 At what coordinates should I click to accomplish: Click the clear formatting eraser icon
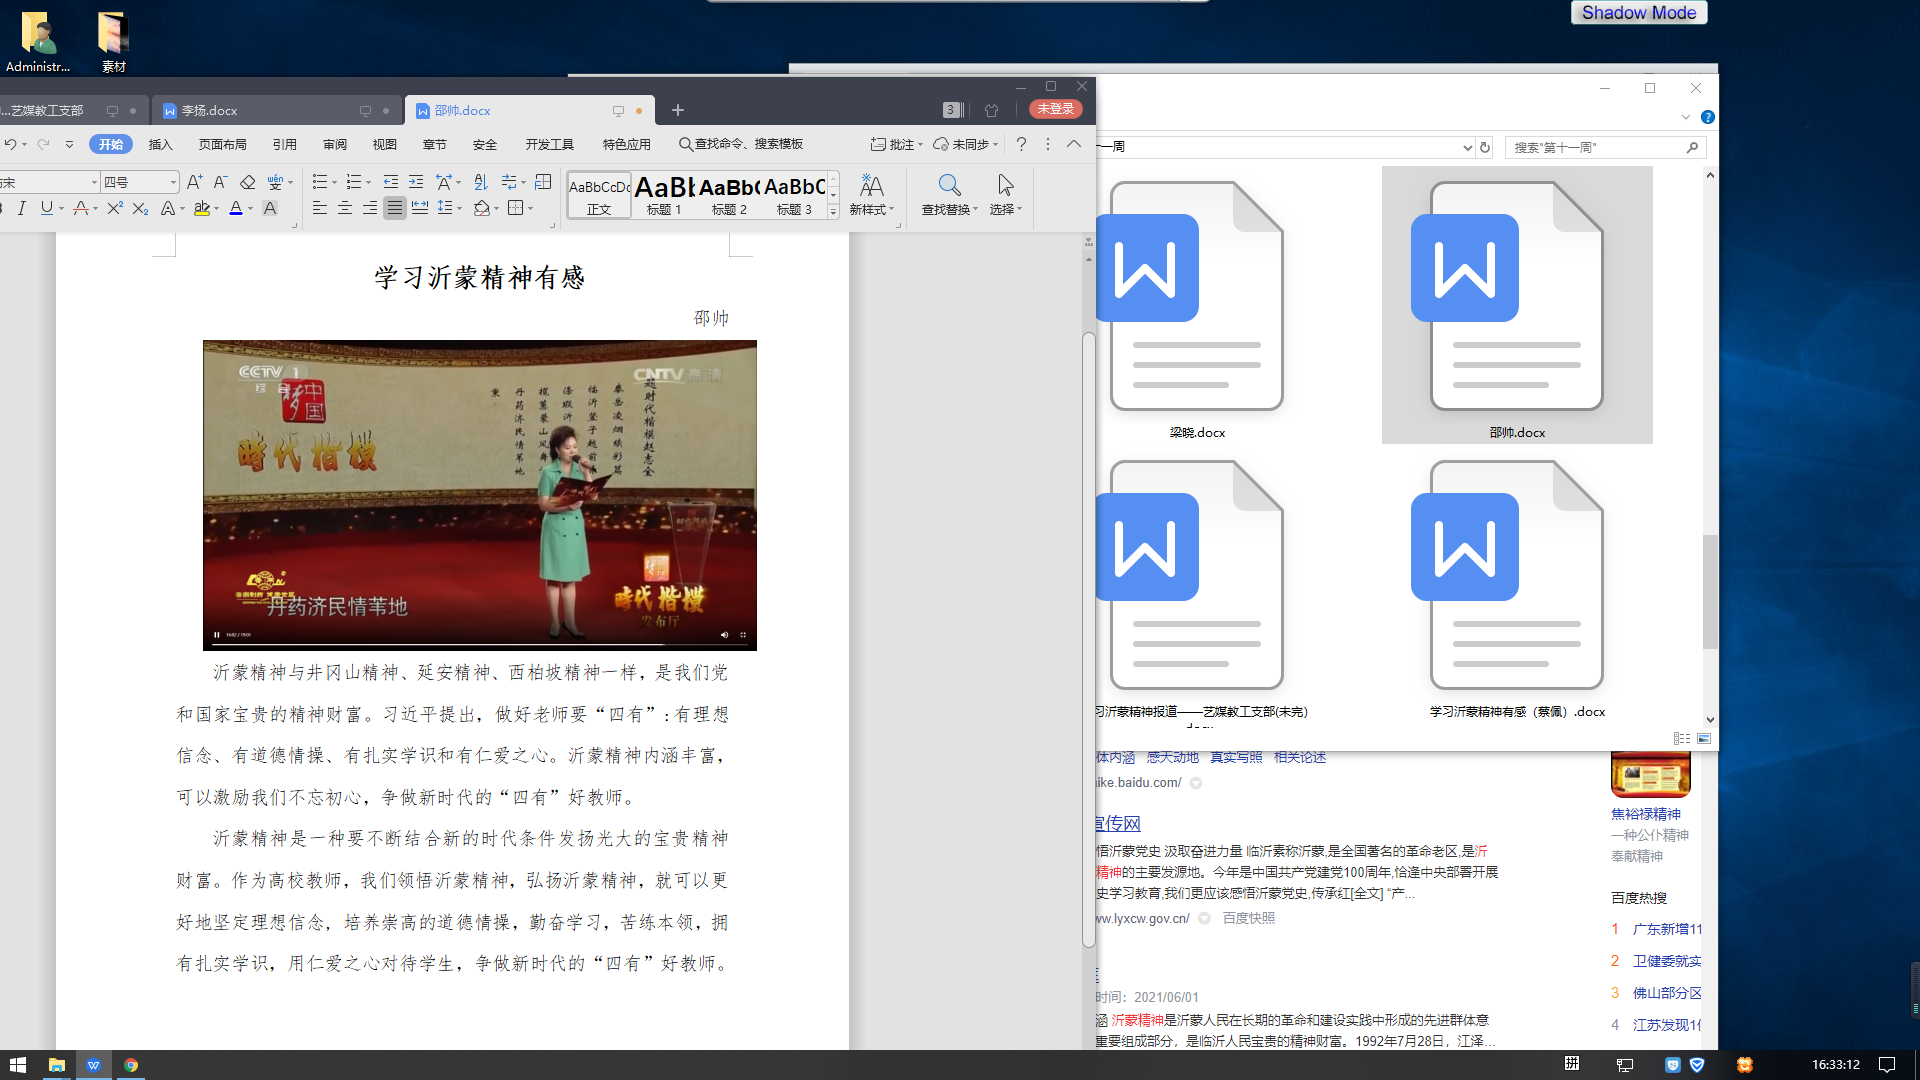coord(248,182)
